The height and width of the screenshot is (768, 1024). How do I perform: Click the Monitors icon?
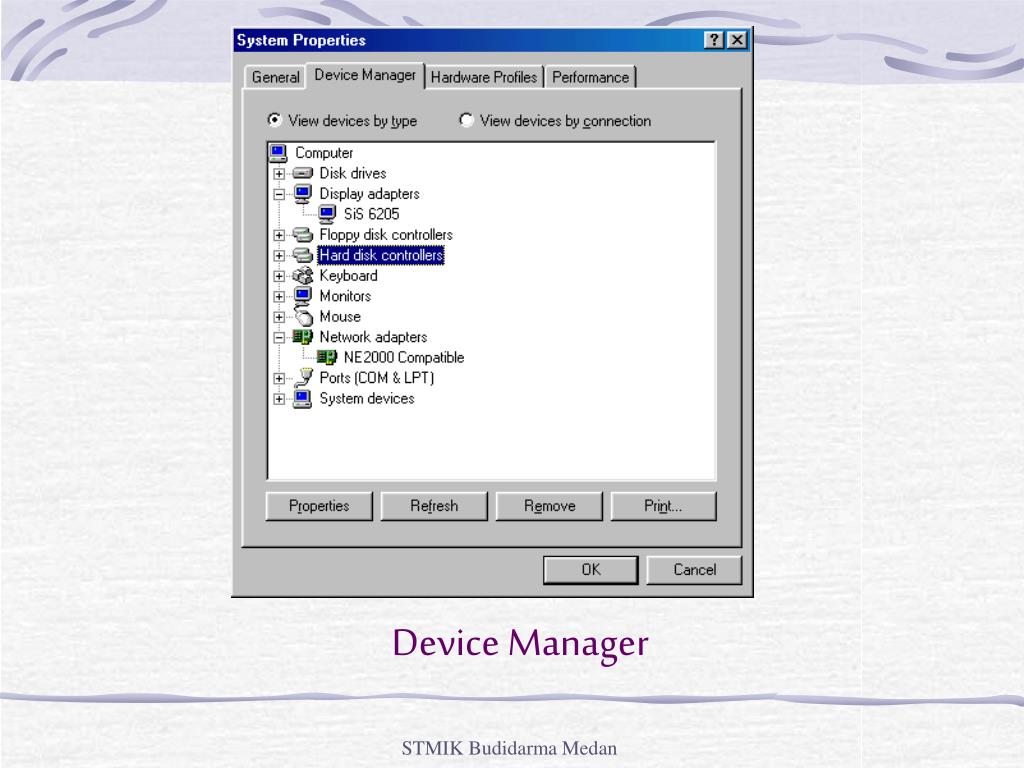[x=302, y=296]
